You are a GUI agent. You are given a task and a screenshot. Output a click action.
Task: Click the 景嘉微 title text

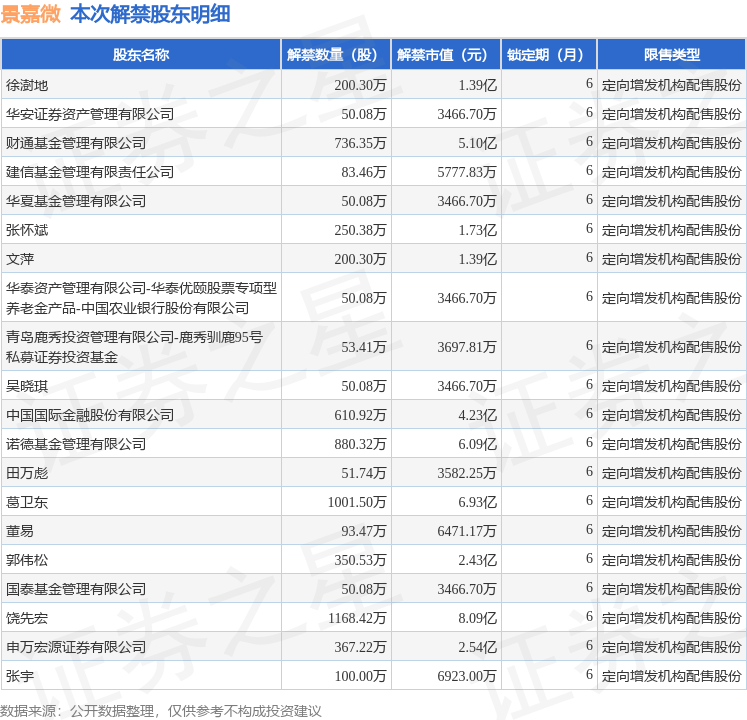(31, 14)
